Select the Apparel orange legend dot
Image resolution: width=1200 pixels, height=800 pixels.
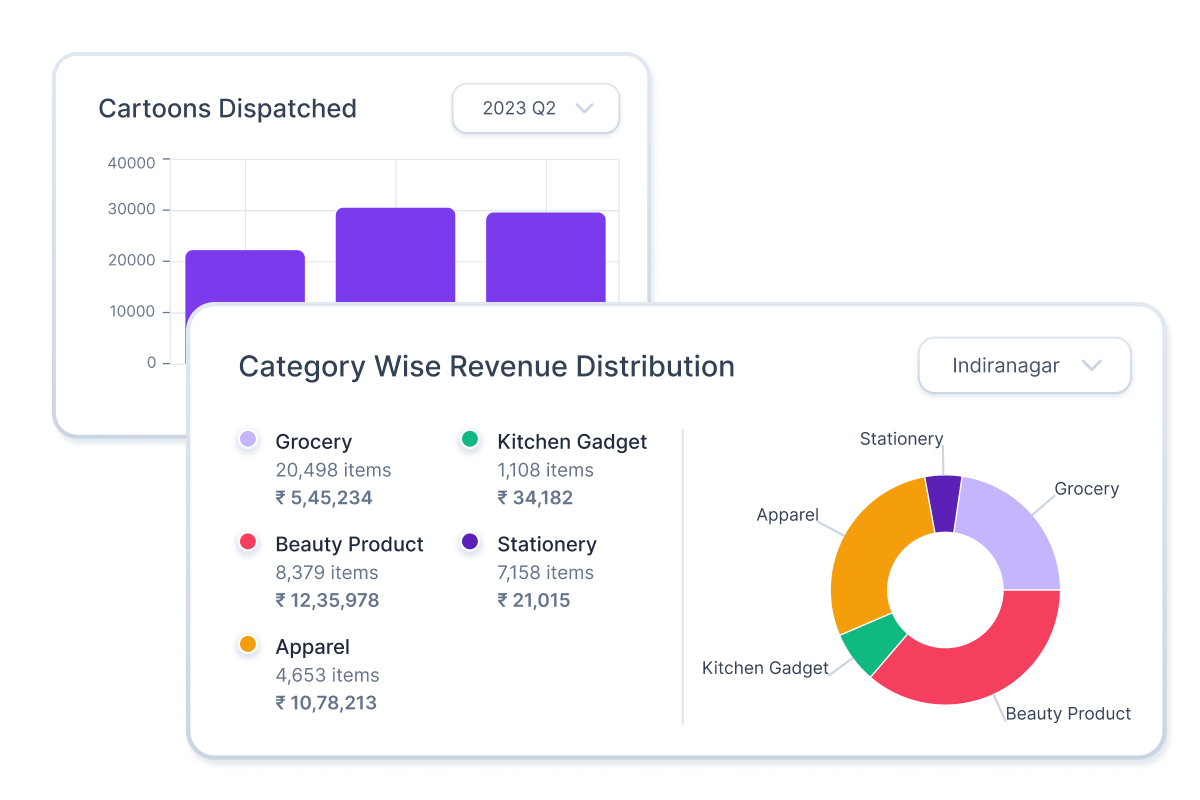[248, 646]
